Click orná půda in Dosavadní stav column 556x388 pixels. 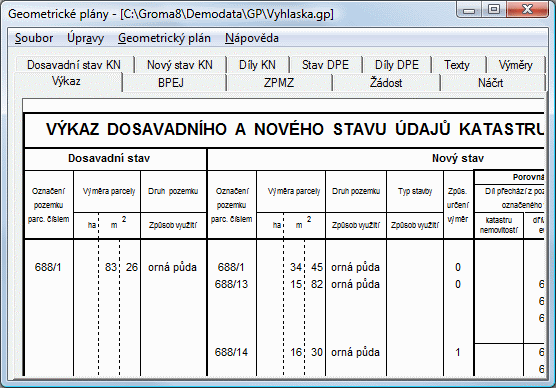(x=172, y=267)
